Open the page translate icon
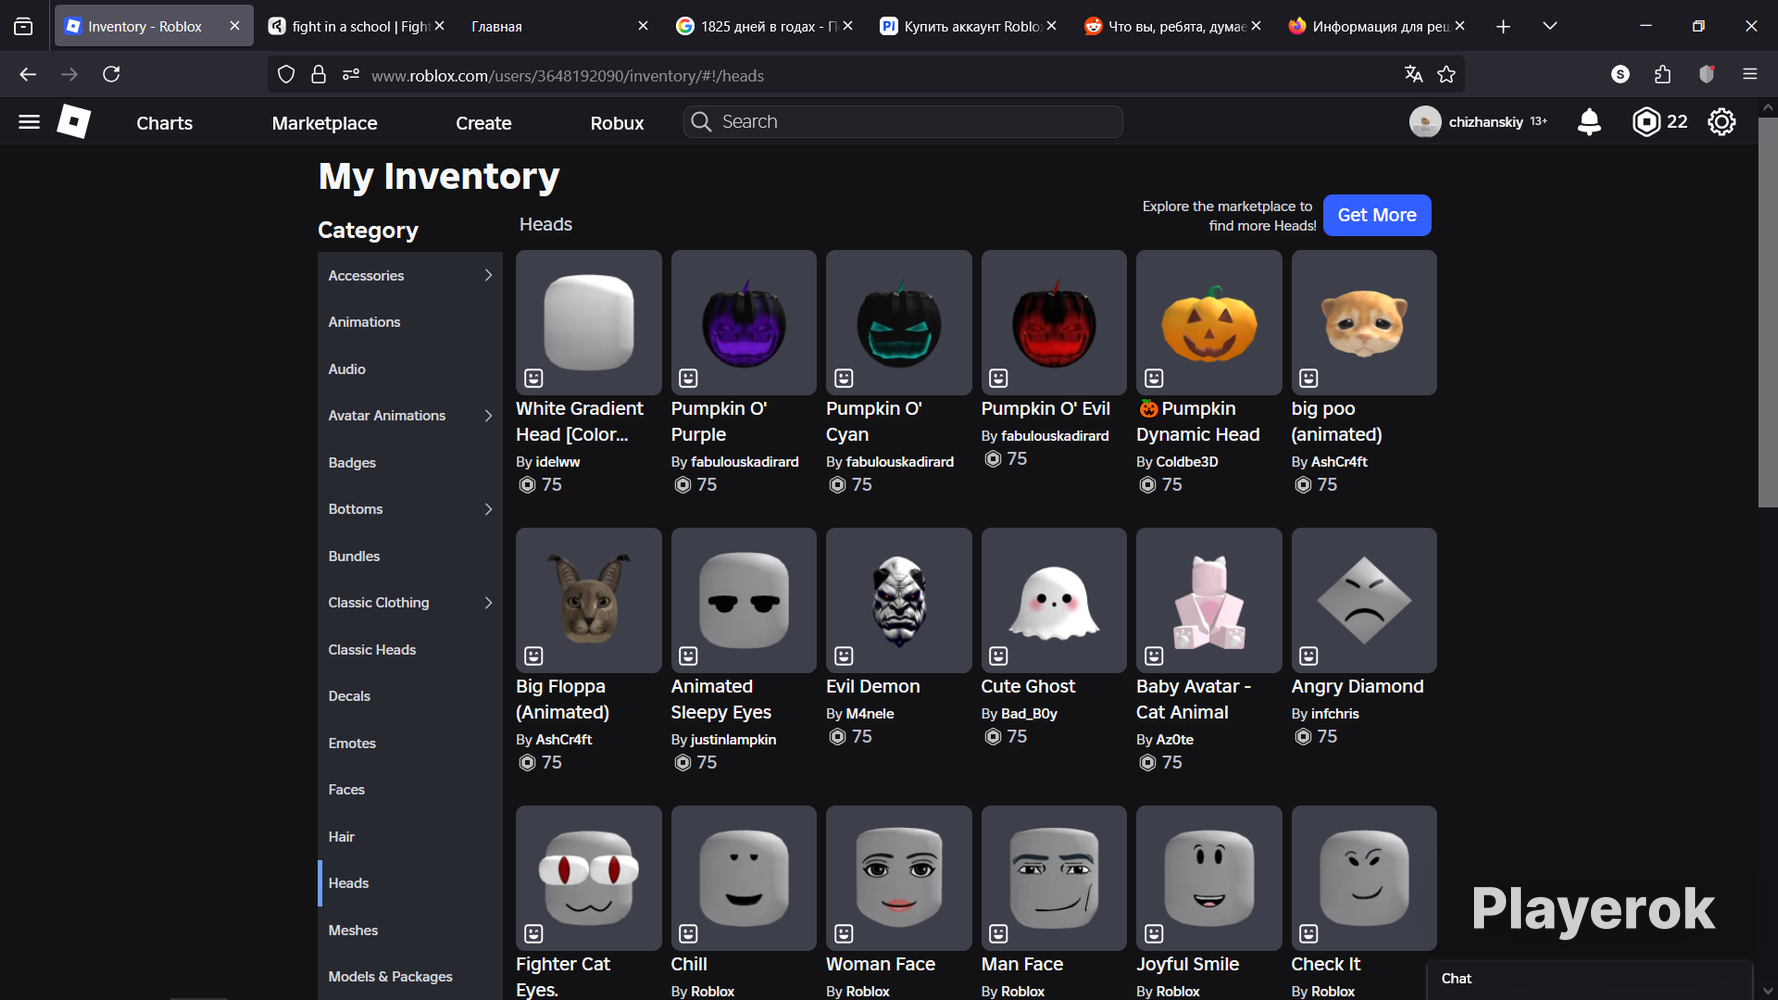Screen dimensions: 1778x1000 coord(1413,74)
